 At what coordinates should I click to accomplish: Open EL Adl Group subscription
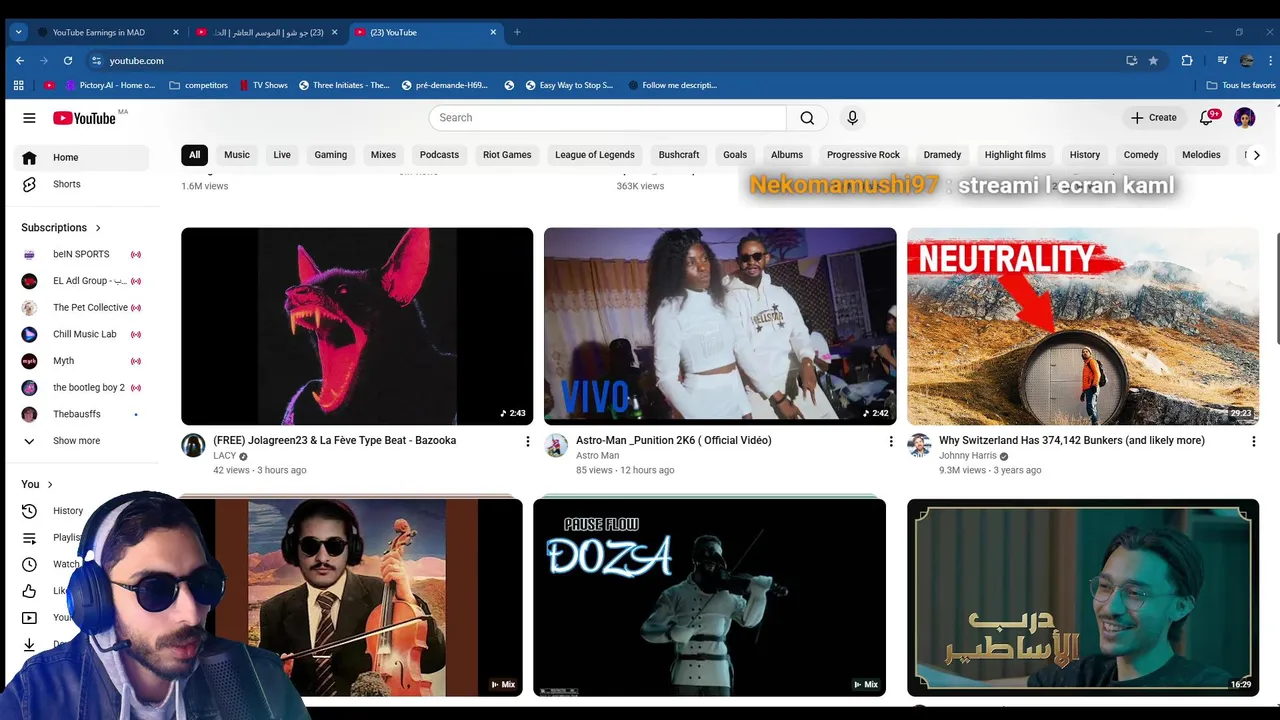click(x=81, y=281)
